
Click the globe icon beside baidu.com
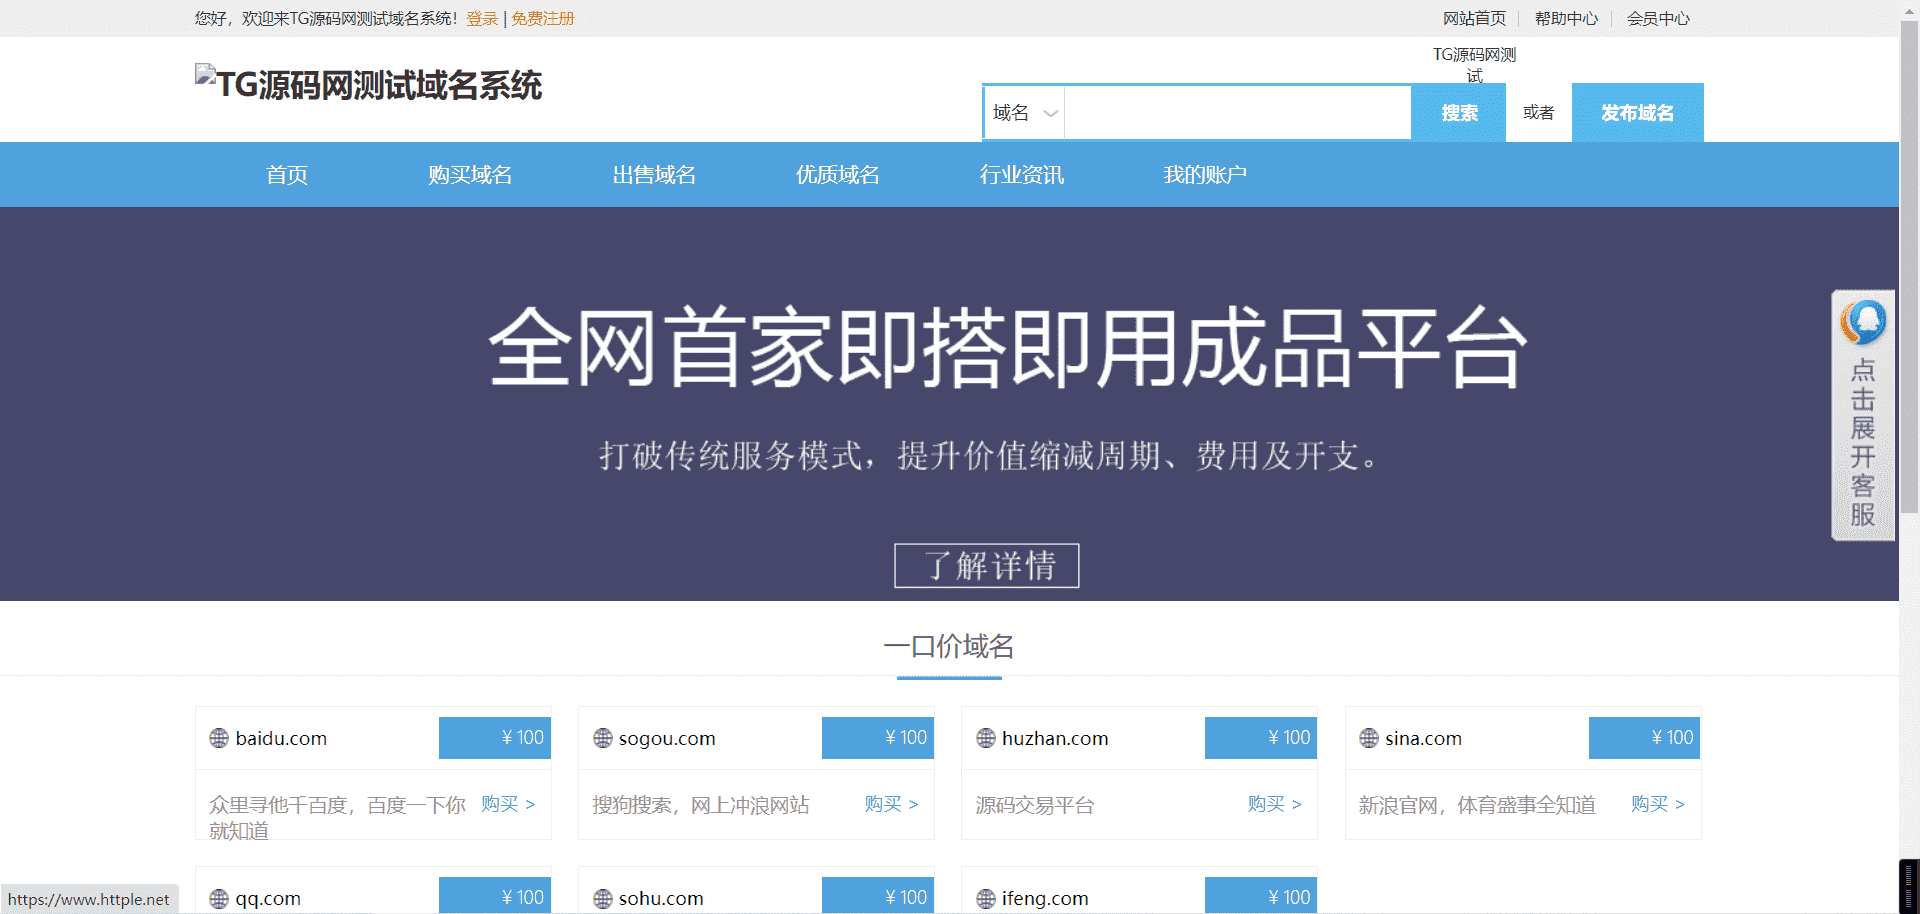pos(219,738)
